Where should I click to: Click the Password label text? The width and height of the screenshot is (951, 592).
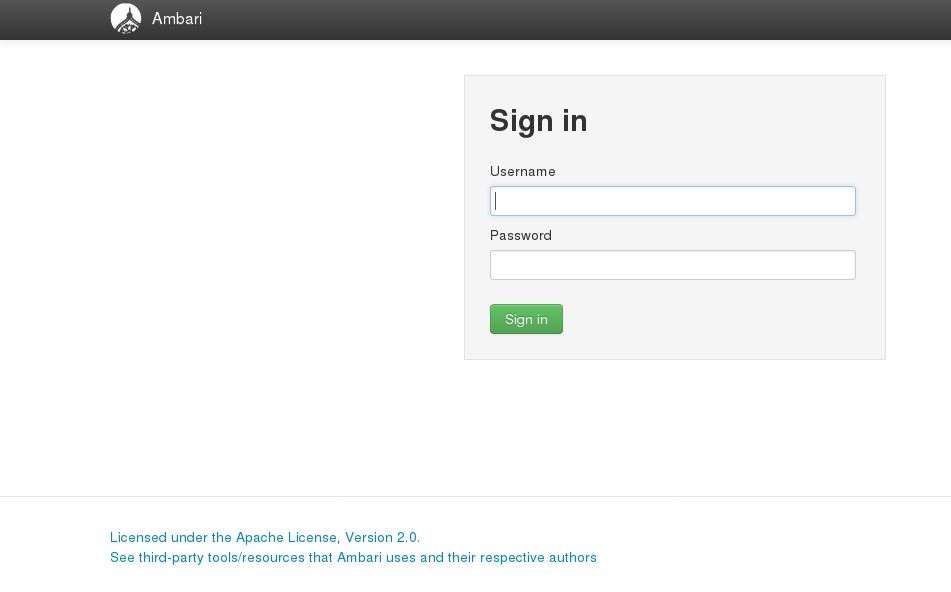(520, 235)
